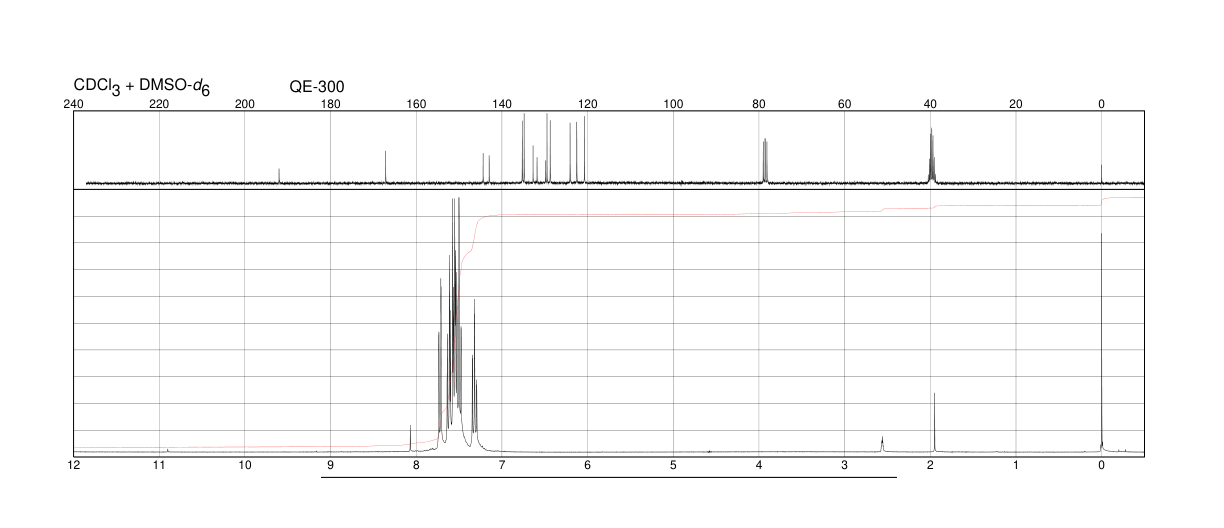
Task: Select the 40 ppm carbon axis label
Action: [x=930, y=103]
